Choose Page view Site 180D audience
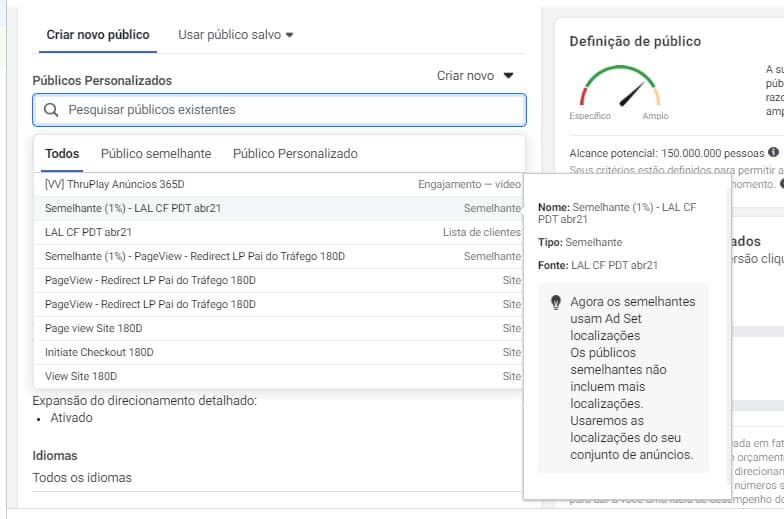The height and width of the screenshot is (519, 784). (279, 328)
